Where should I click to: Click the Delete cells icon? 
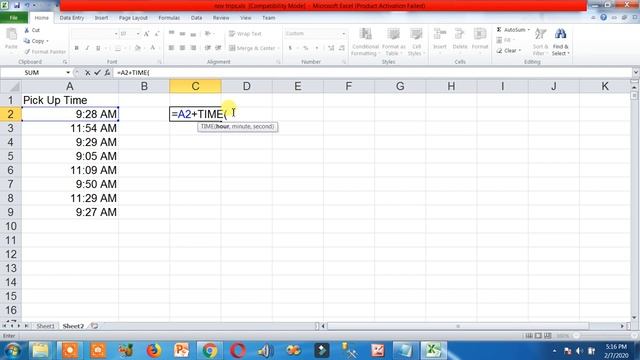pyautogui.click(x=460, y=34)
